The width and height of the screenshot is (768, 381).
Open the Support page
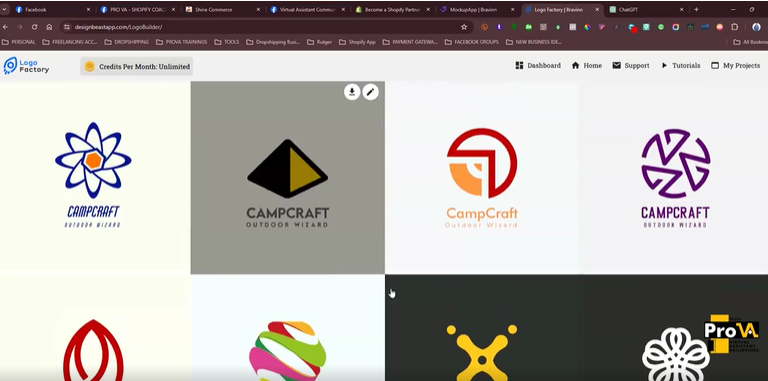click(631, 66)
